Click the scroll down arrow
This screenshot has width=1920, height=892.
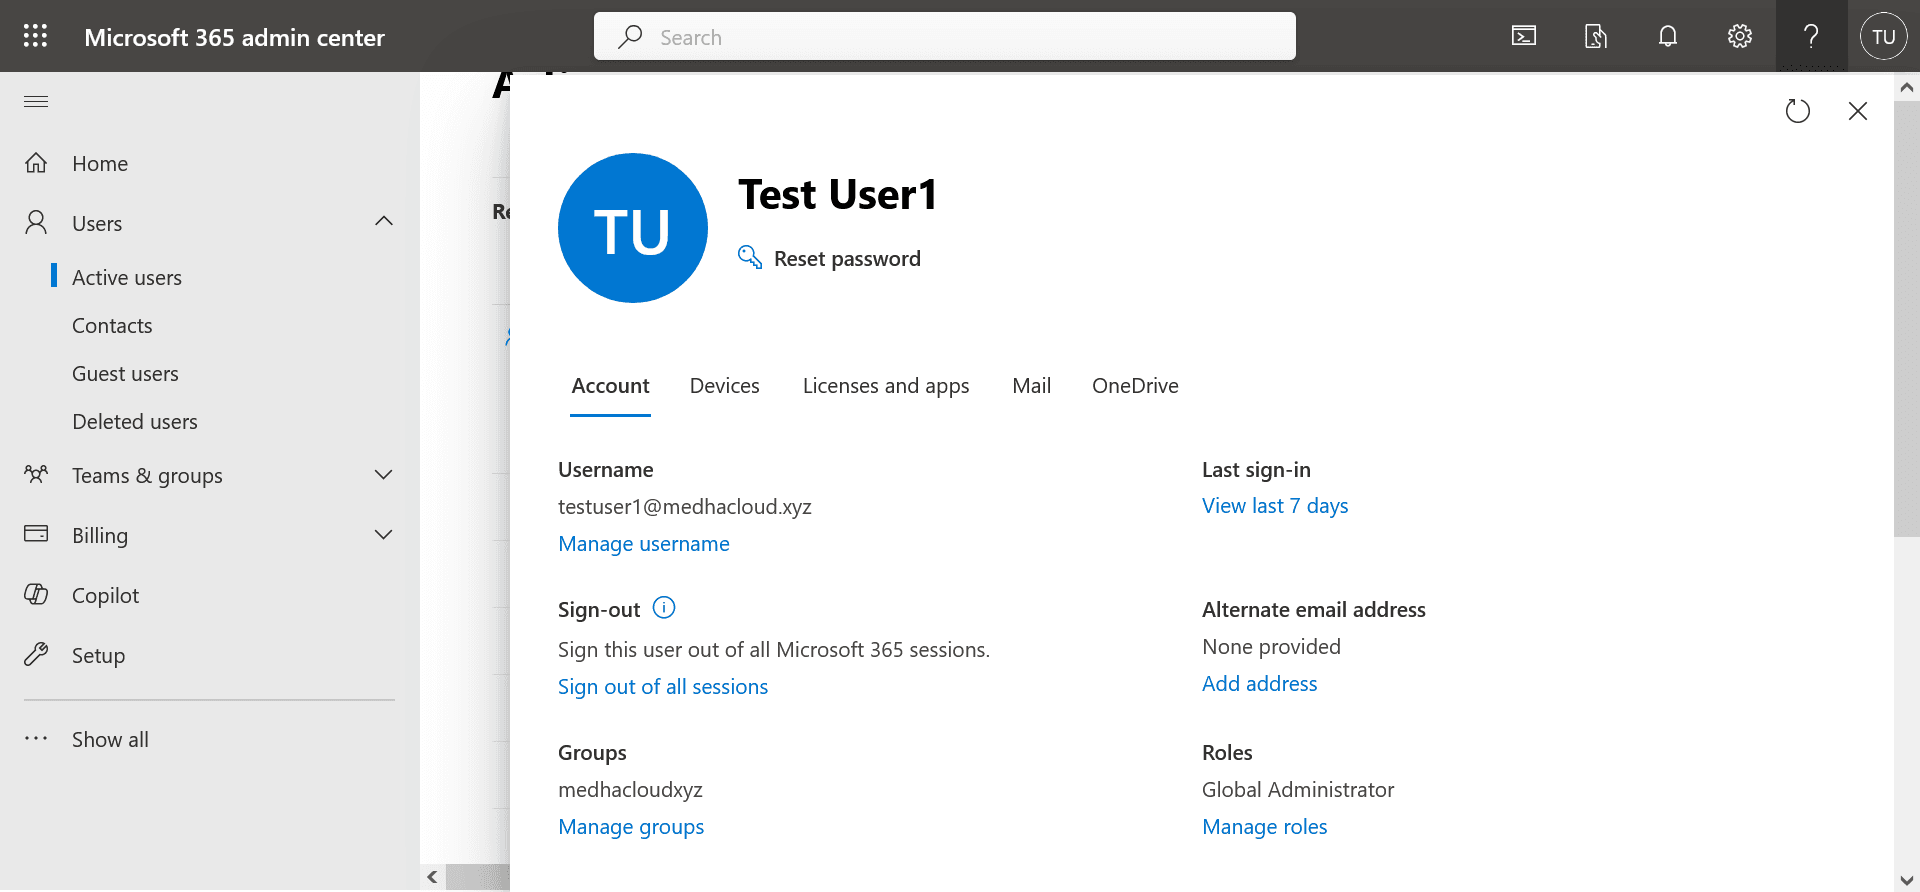1906,880
